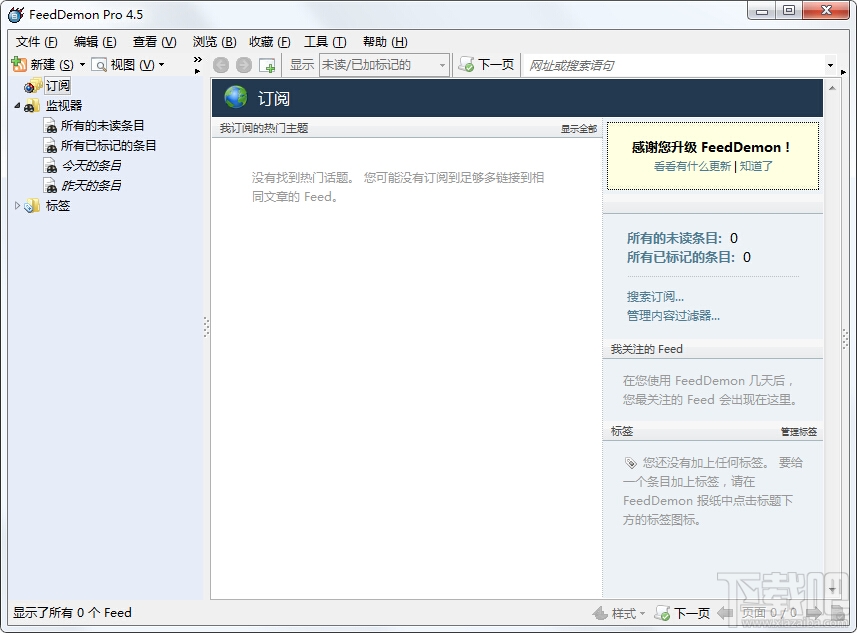Click the 标签 tag folder icon

coord(32,206)
